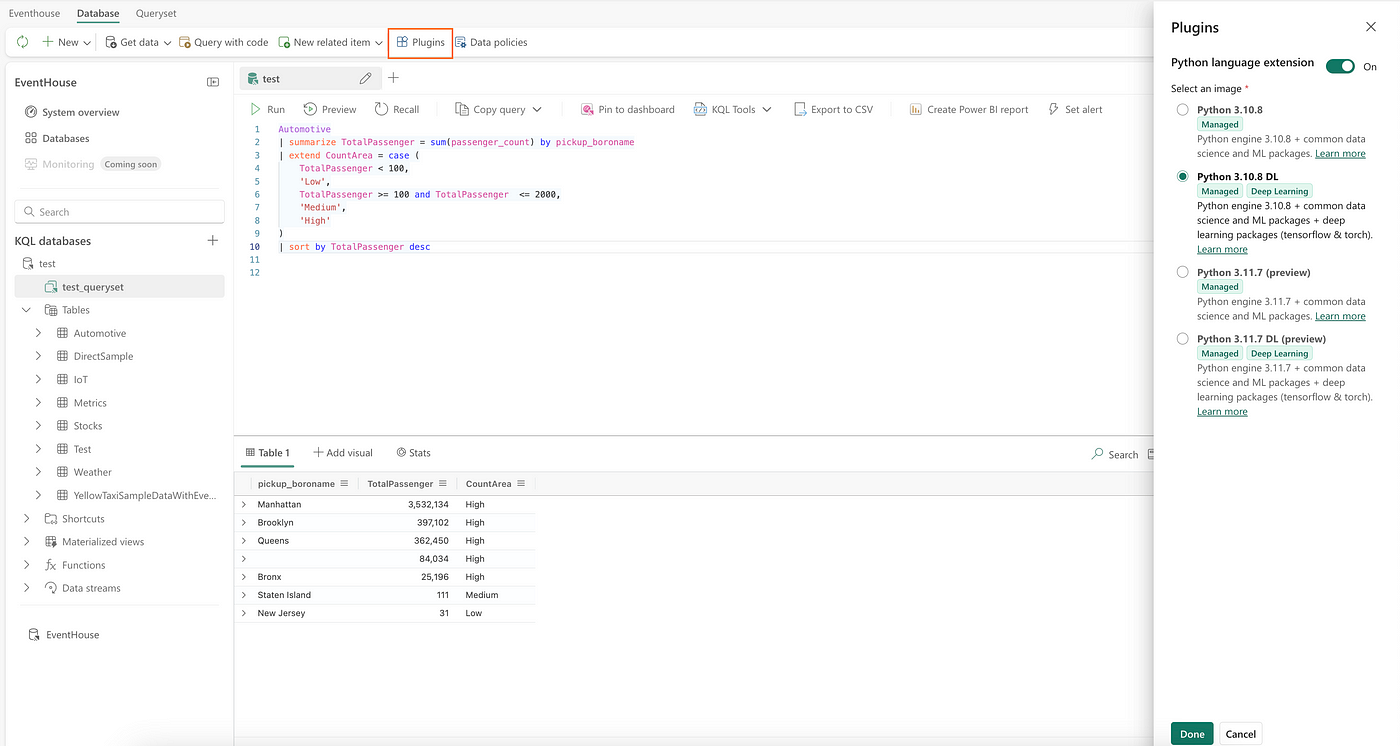Open CountArea column menu icon

click(x=521, y=484)
